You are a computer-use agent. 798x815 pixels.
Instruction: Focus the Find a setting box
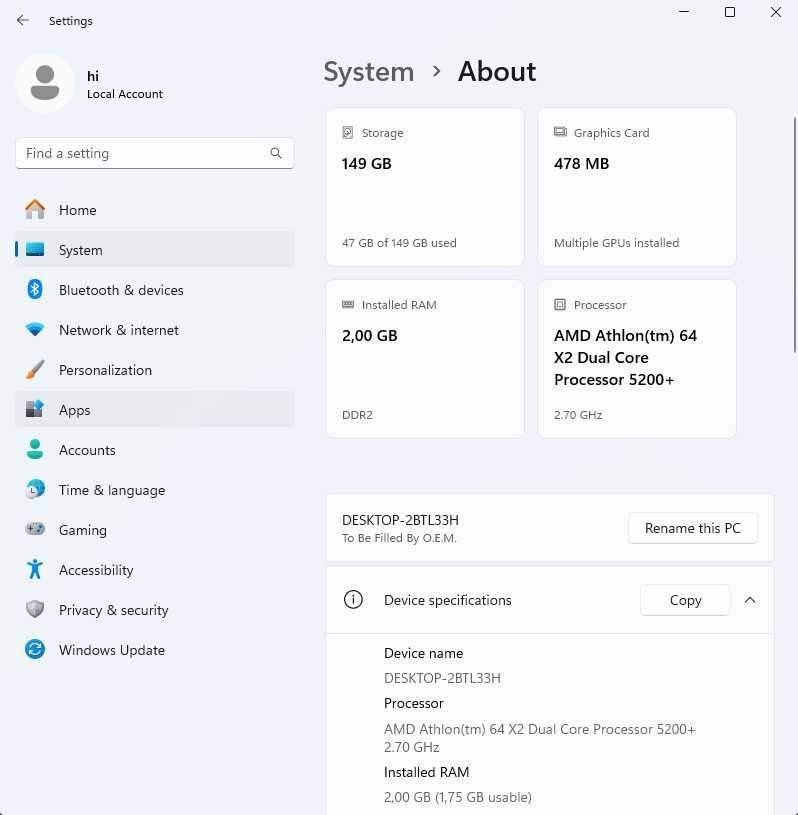(155, 153)
